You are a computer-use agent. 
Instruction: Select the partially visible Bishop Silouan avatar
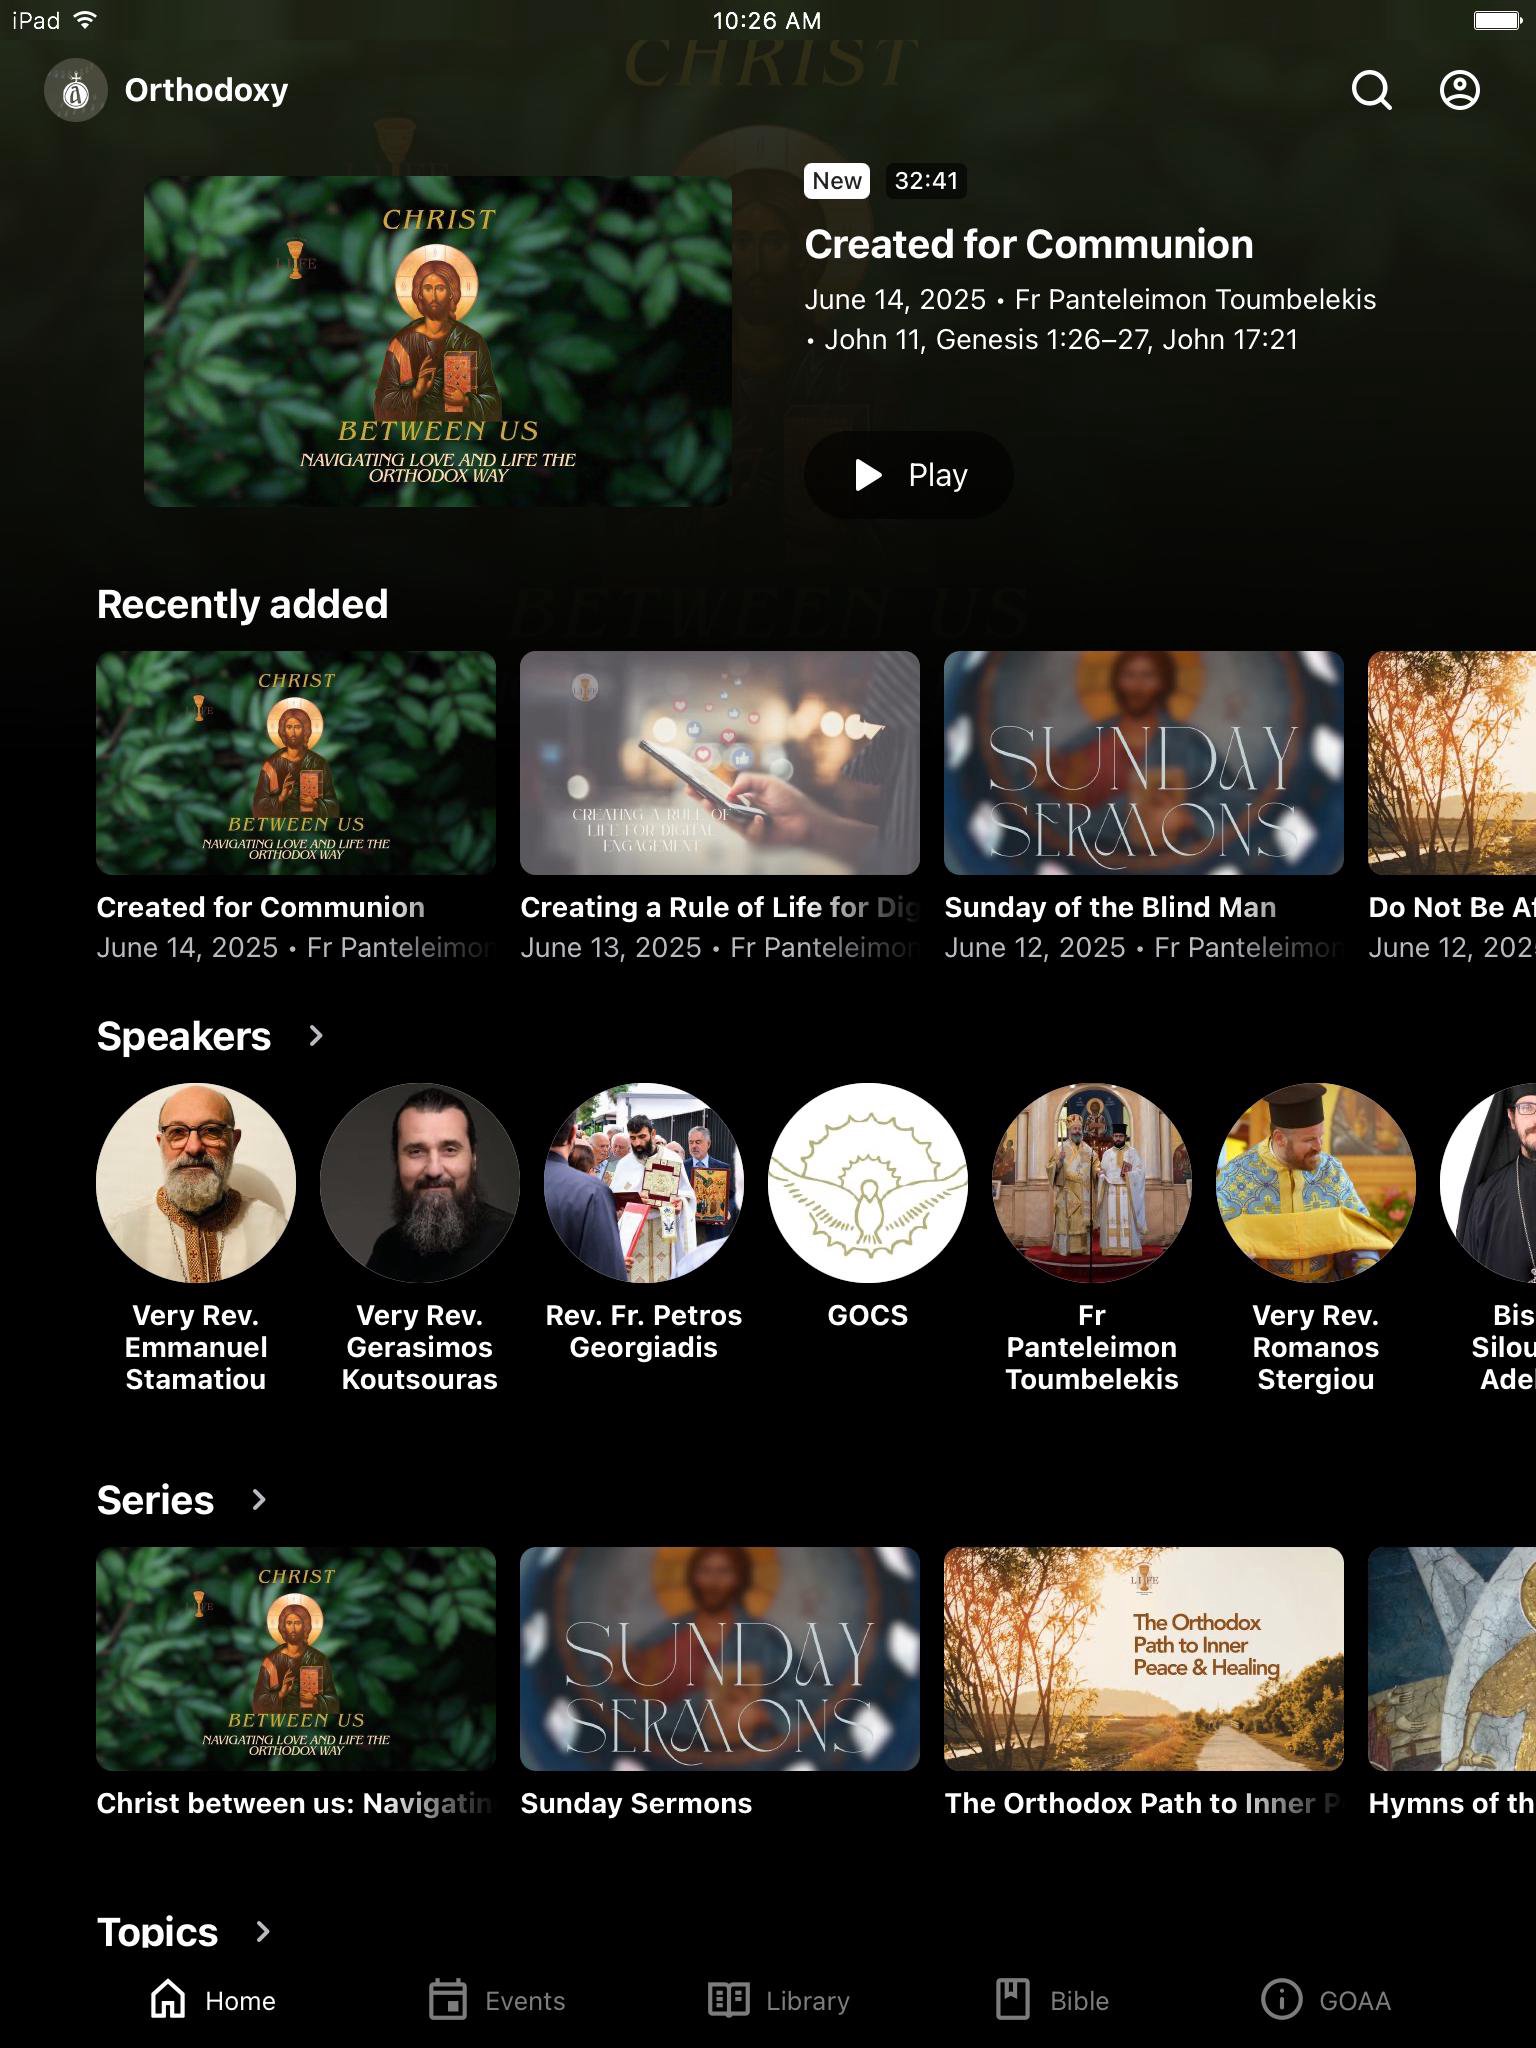click(x=1488, y=1183)
